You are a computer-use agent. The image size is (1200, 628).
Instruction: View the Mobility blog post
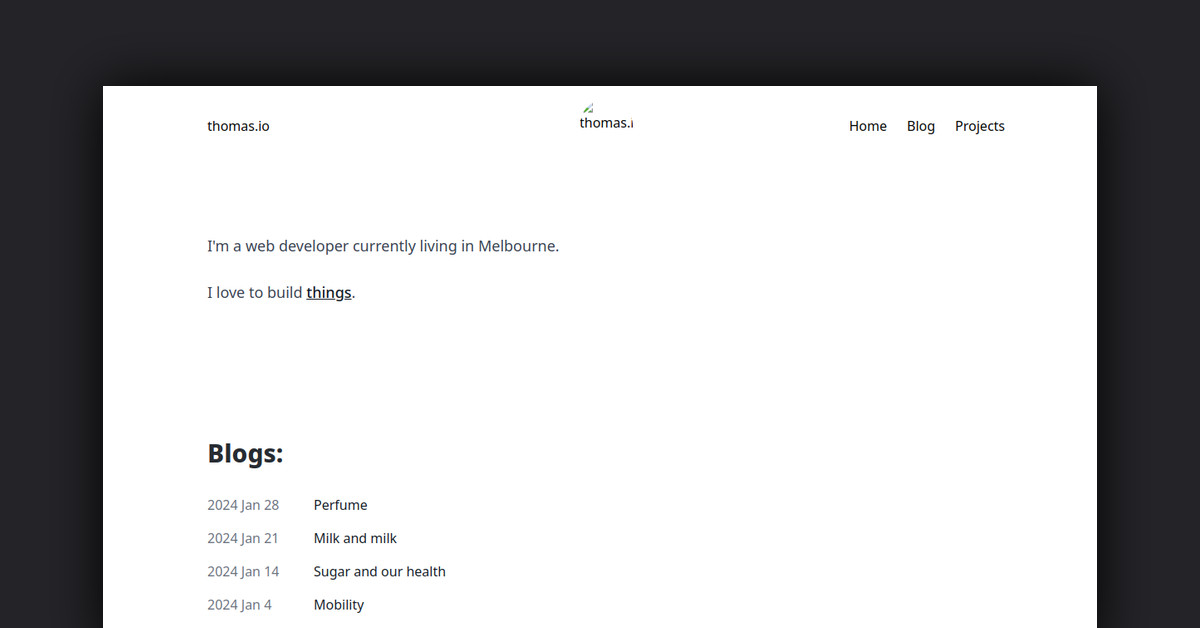pos(338,605)
